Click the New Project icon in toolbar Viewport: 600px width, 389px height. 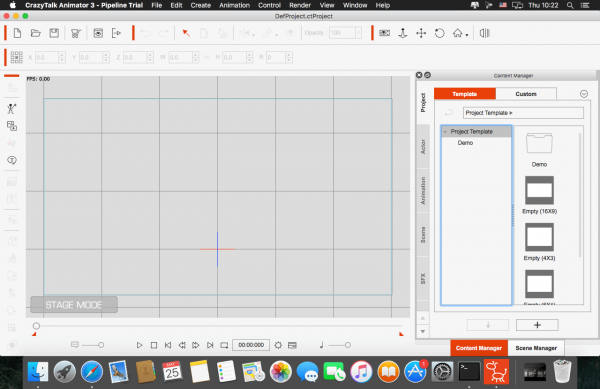pos(17,33)
